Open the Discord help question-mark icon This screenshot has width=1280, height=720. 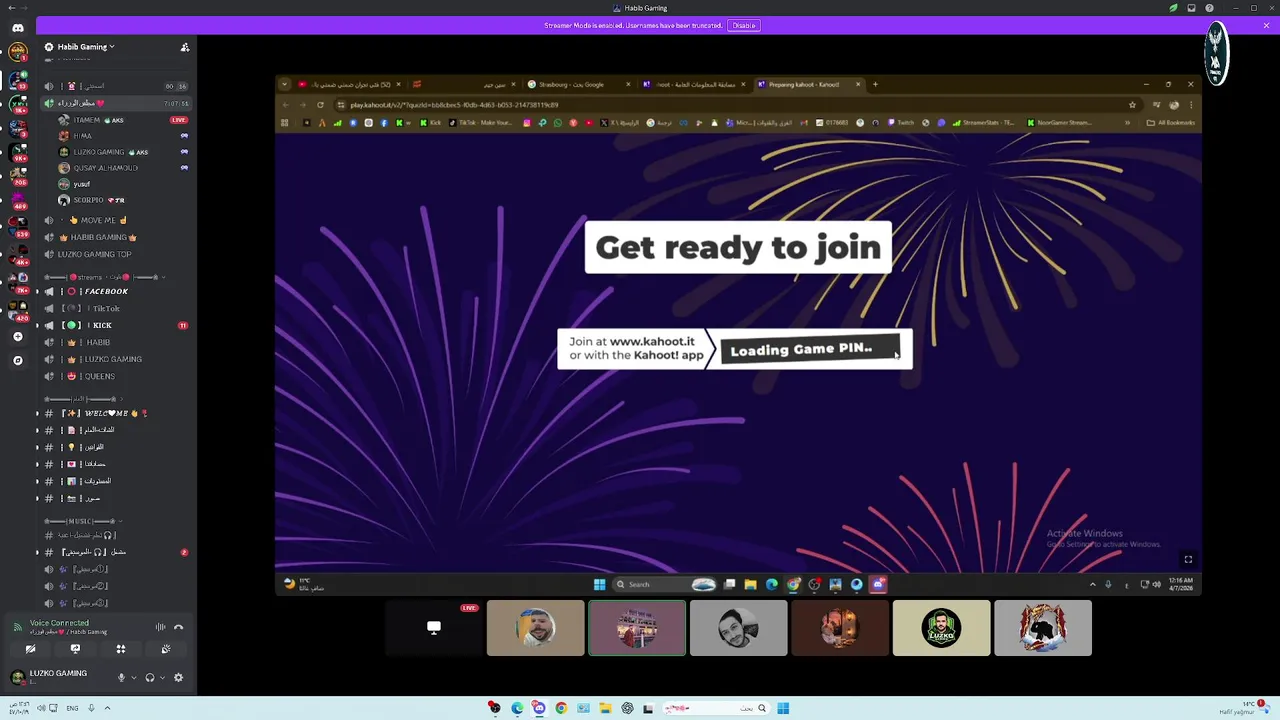1209,8
